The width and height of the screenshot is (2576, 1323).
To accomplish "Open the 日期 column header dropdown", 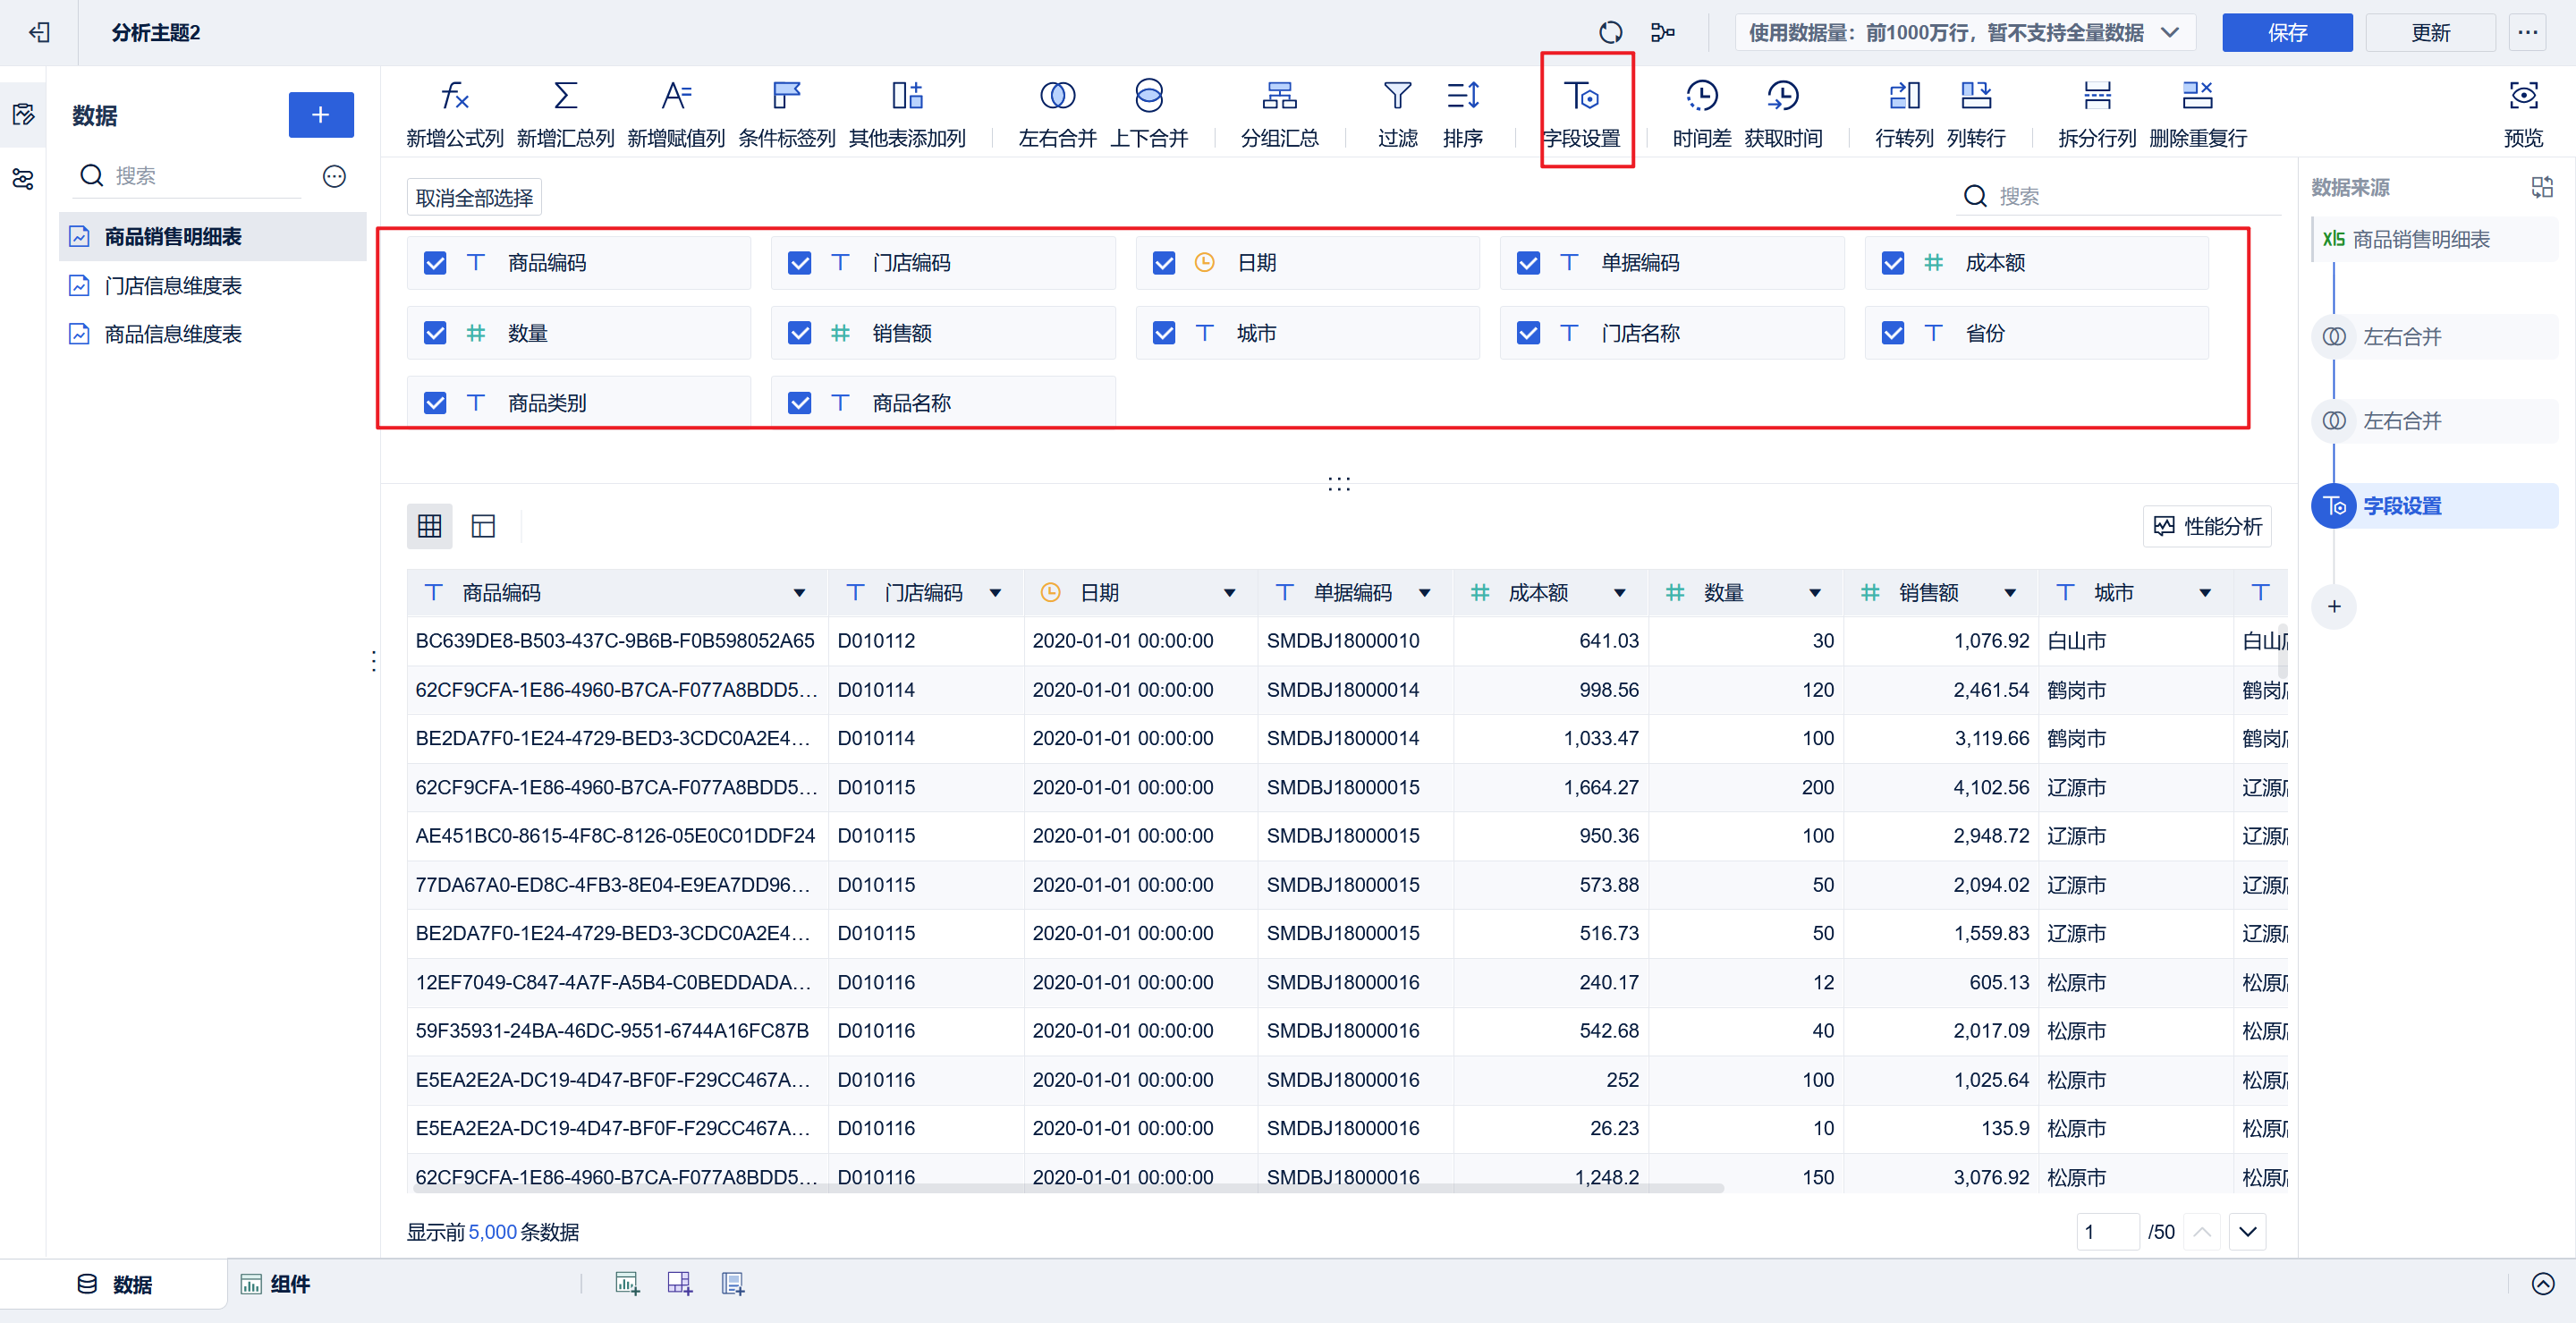I will click(1229, 593).
